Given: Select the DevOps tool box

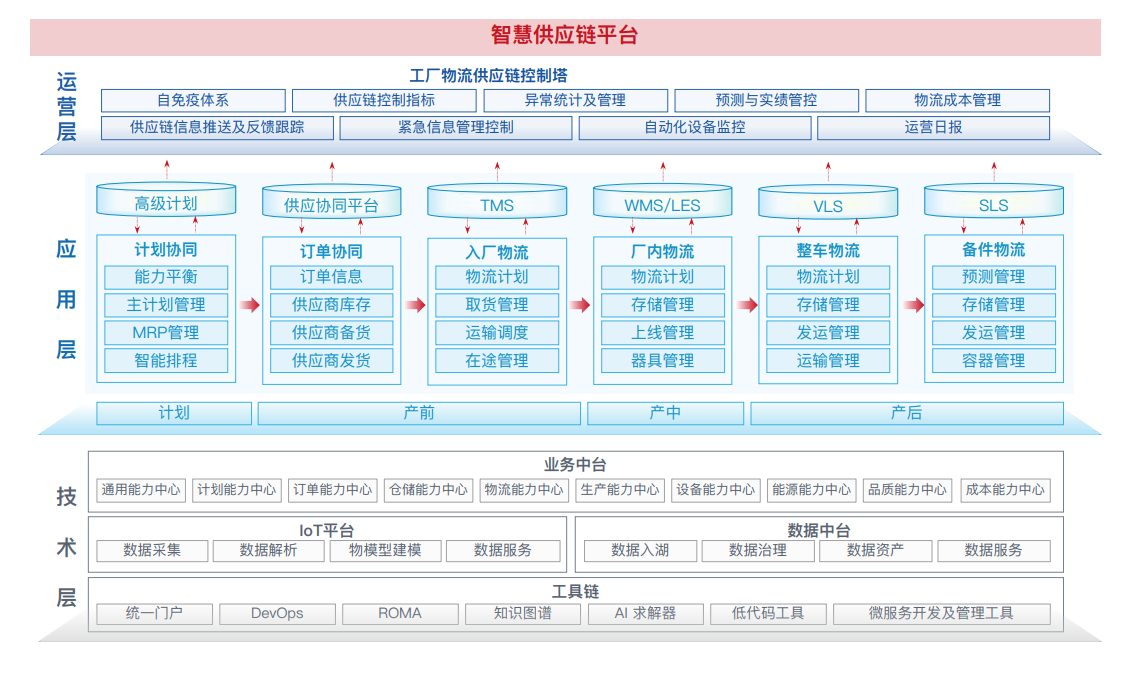Looking at the screenshot, I should [x=277, y=614].
